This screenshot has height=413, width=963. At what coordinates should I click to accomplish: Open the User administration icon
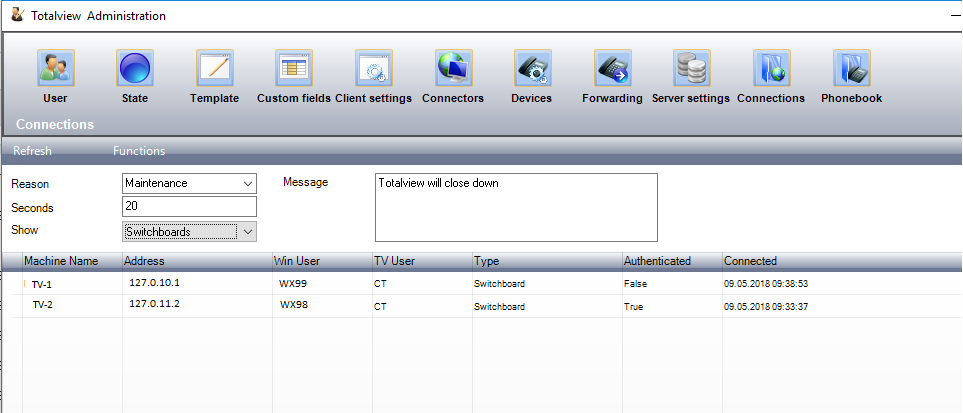pyautogui.click(x=56, y=68)
